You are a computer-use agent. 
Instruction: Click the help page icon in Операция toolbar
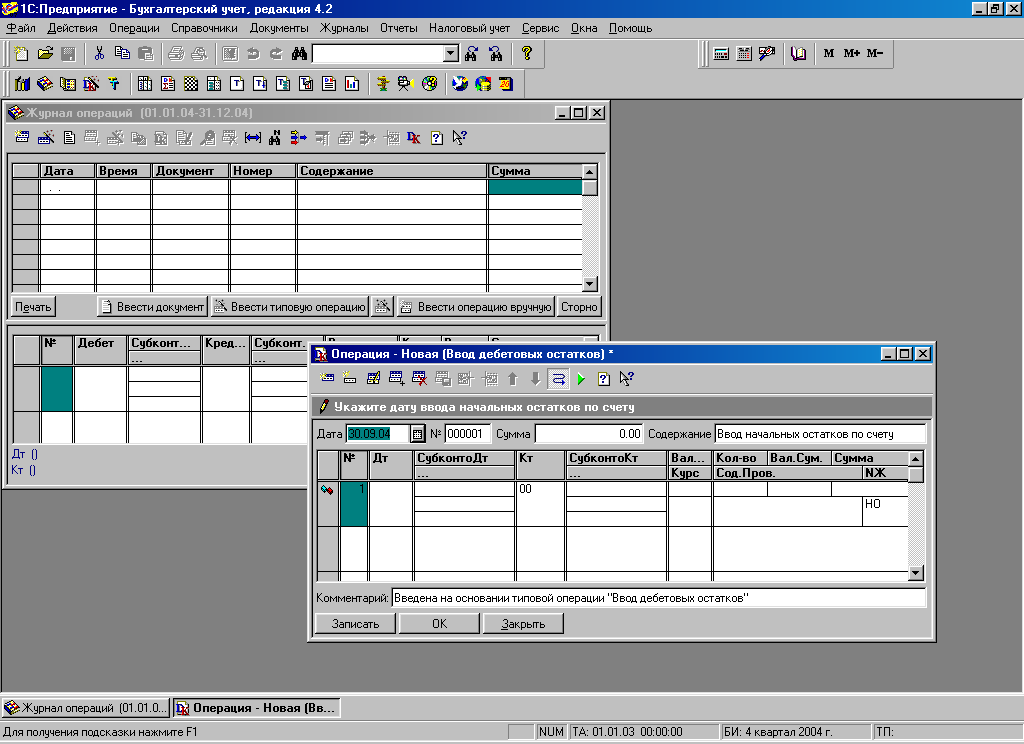coord(604,378)
